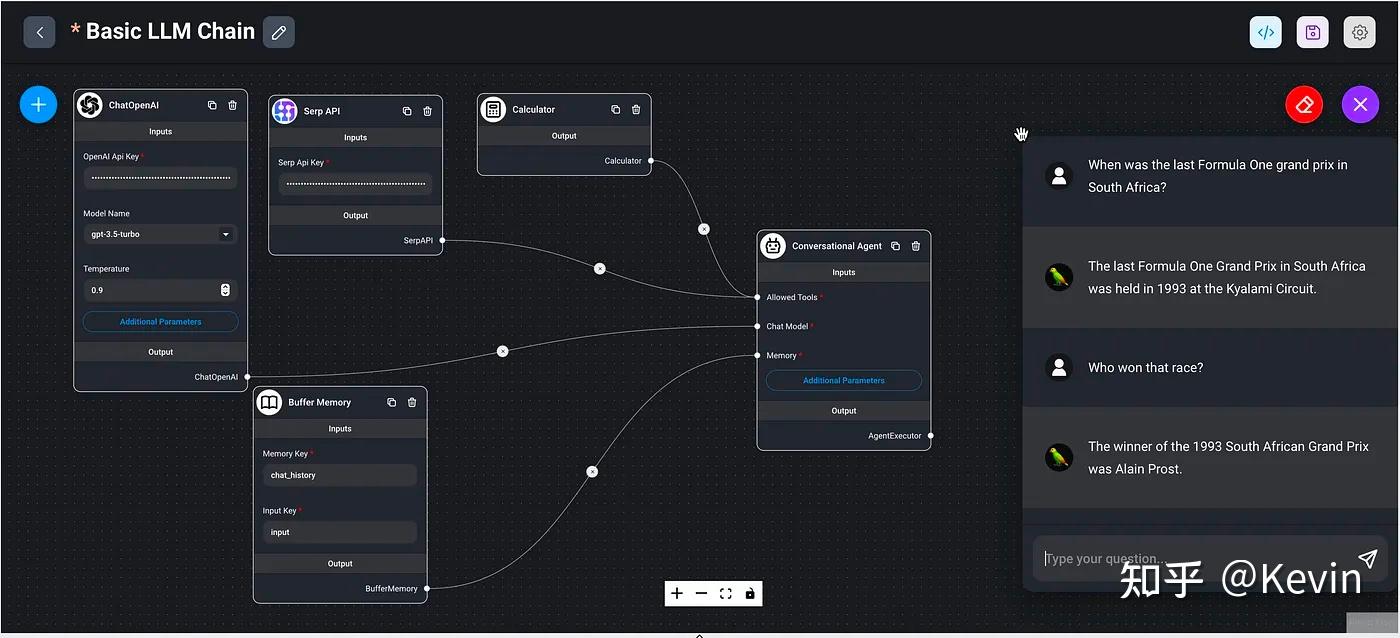Open Additional Parameters on ChatOpenAI

[x=160, y=321]
